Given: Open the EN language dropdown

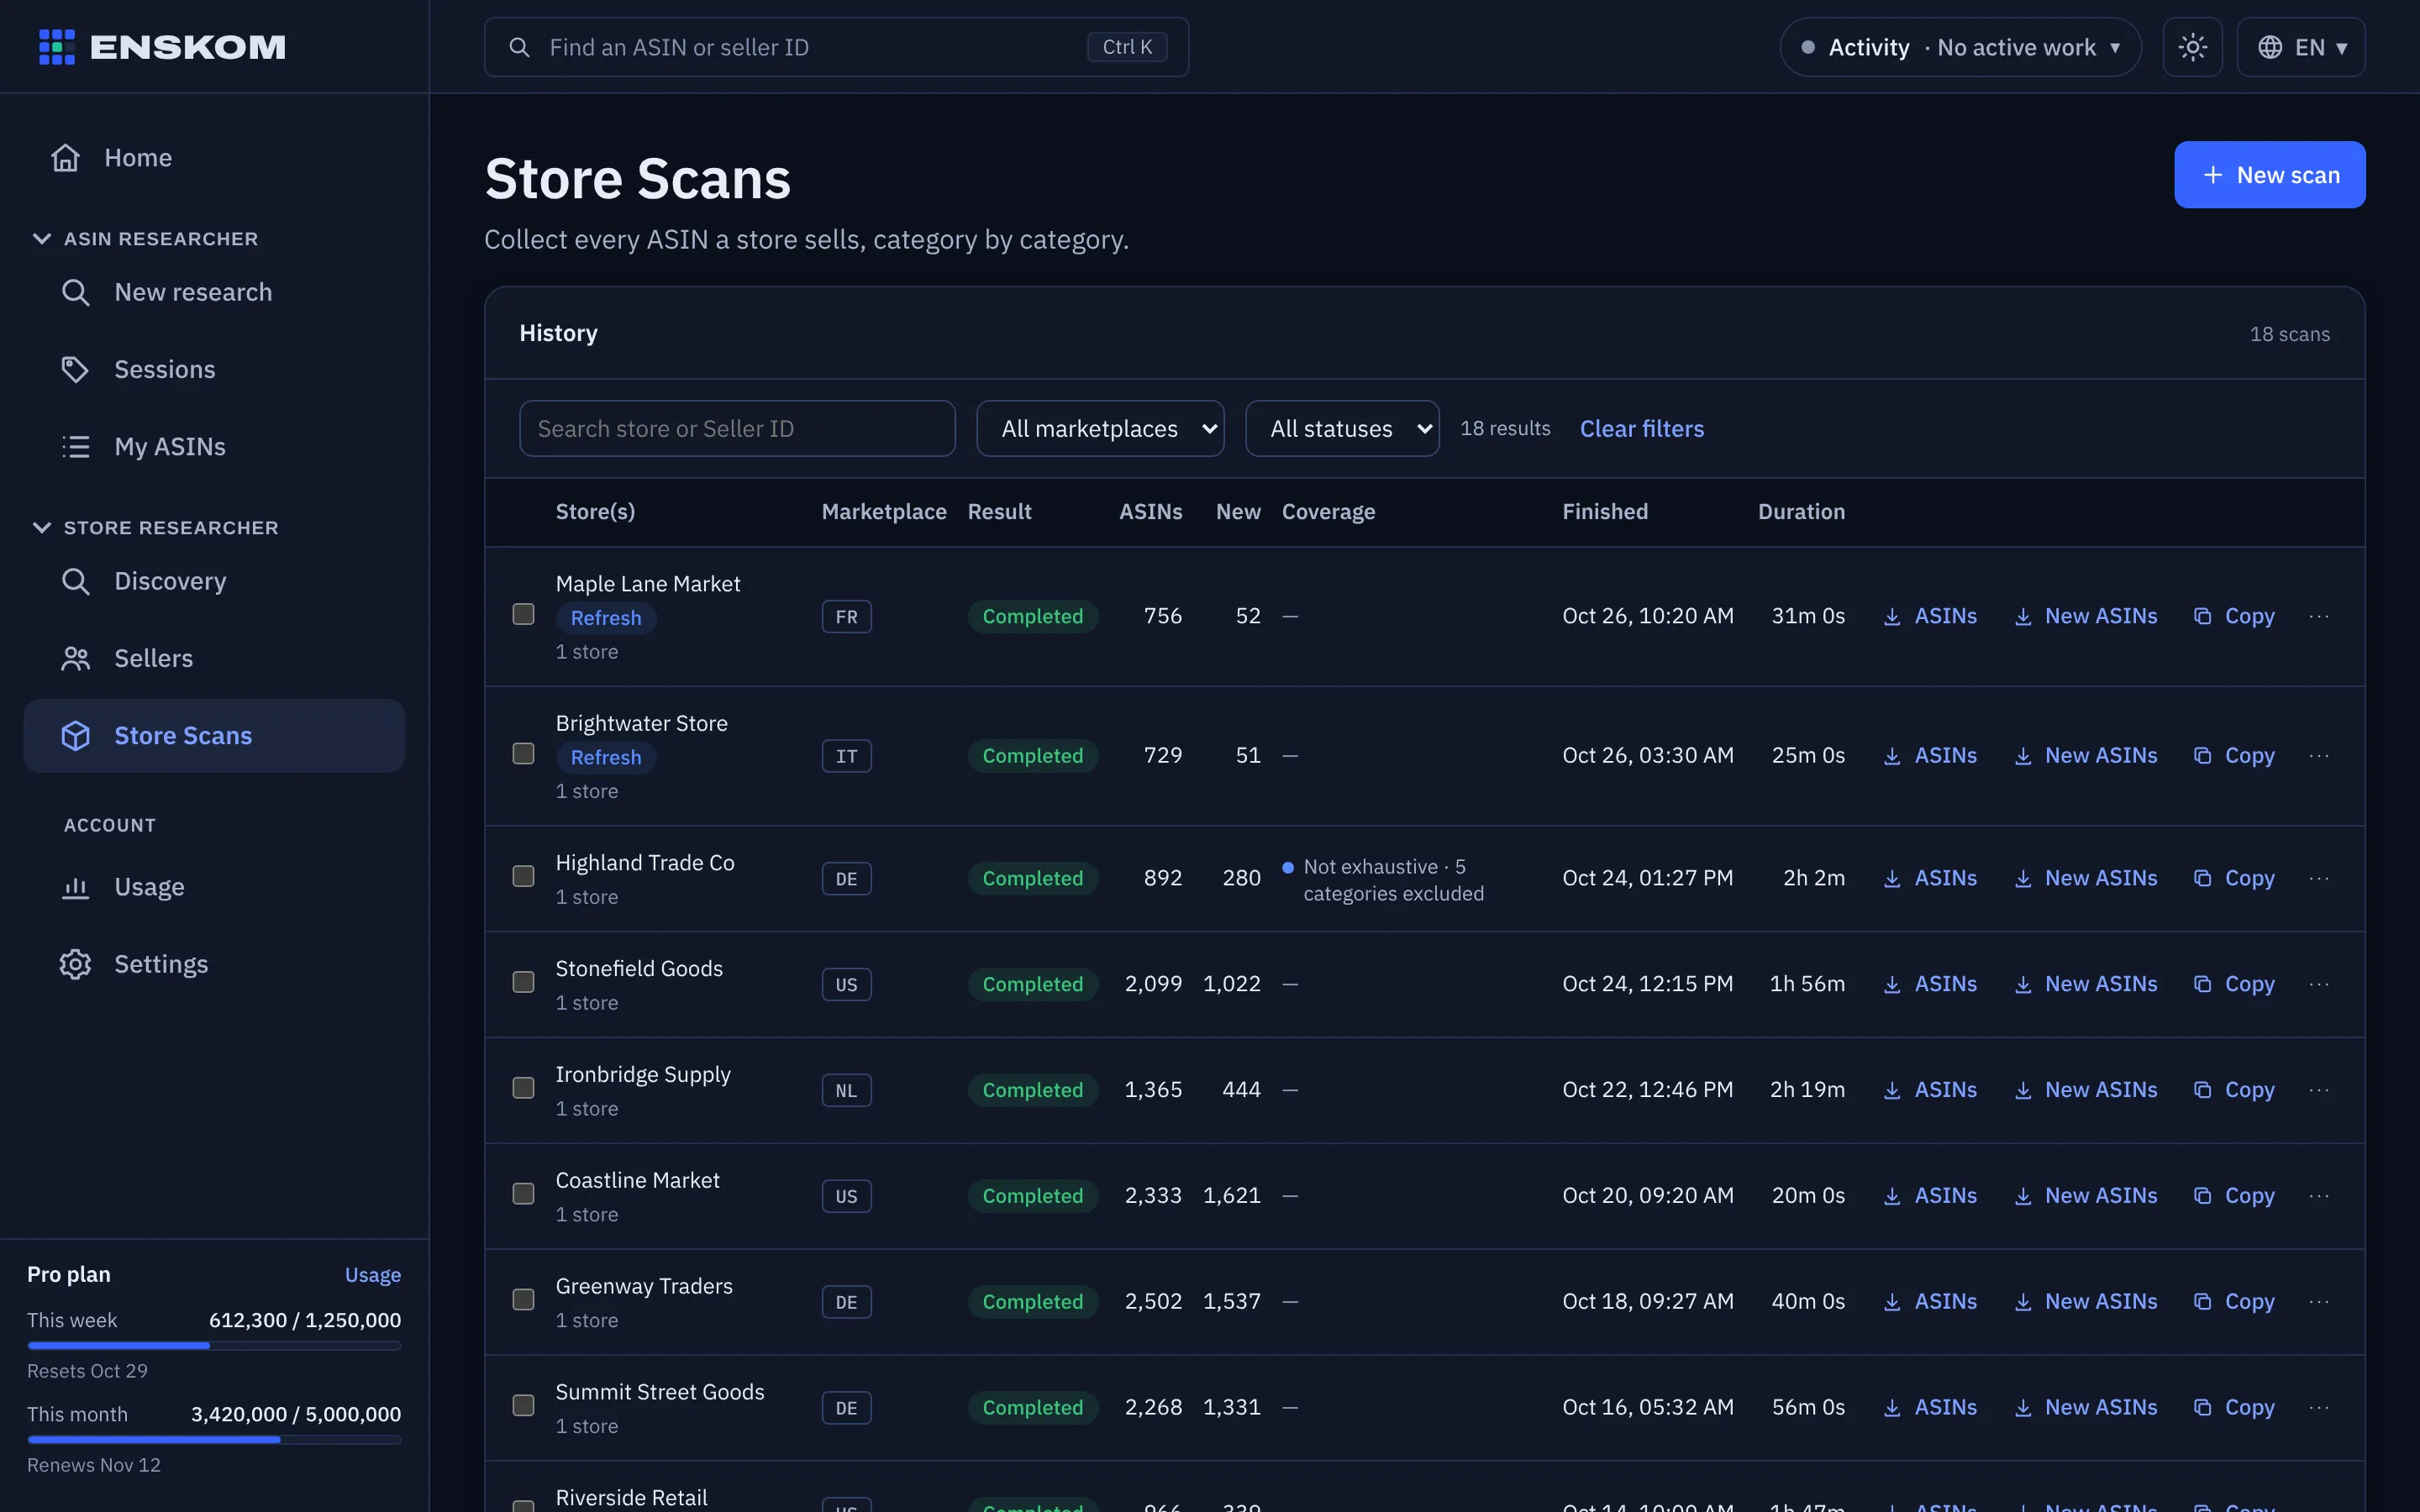Looking at the screenshot, I should (2301, 47).
